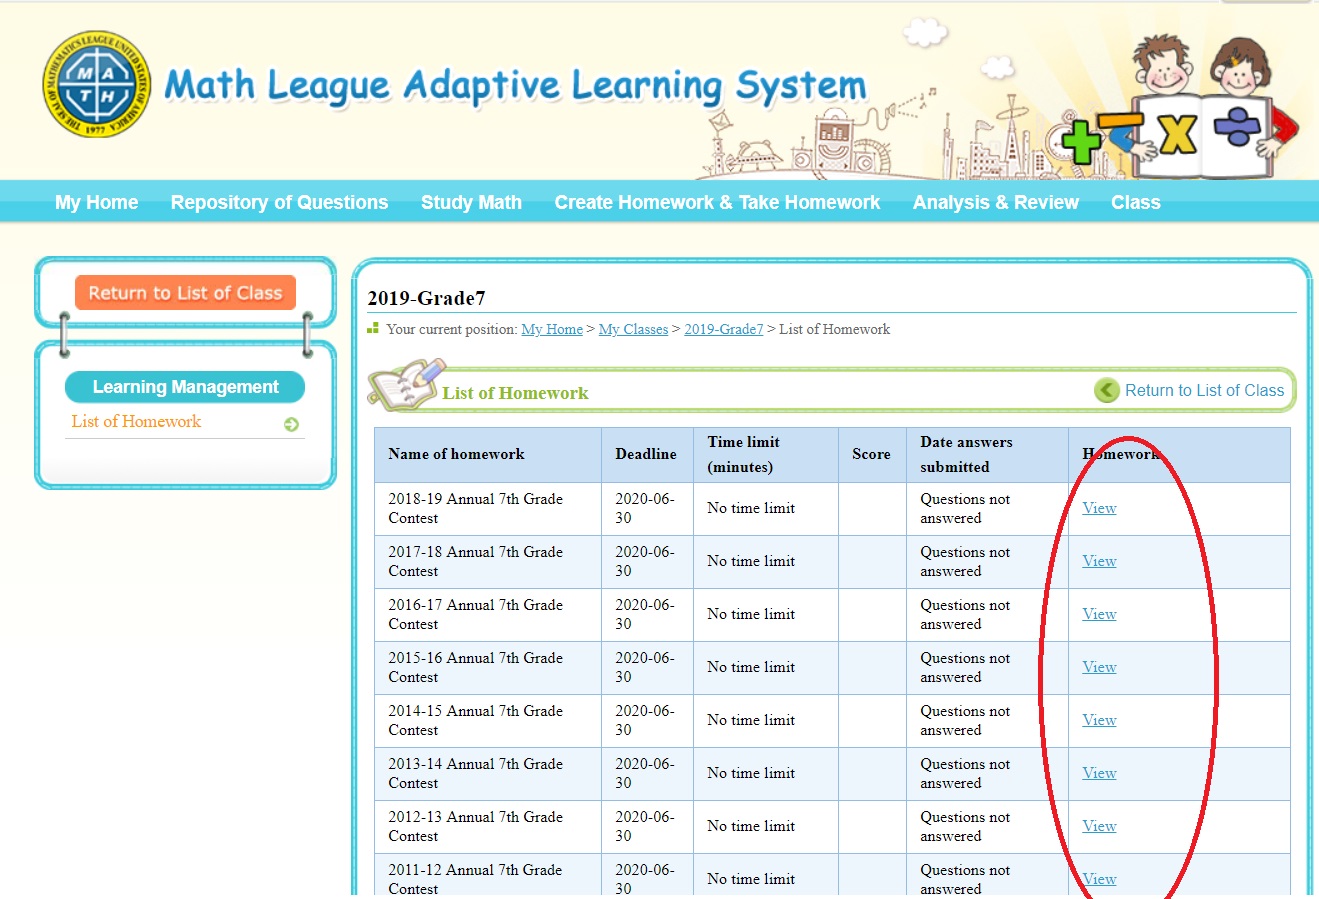Follow the My Home breadcrumb link
Viewport: 1319px width, 899px height.
(552, 329)
